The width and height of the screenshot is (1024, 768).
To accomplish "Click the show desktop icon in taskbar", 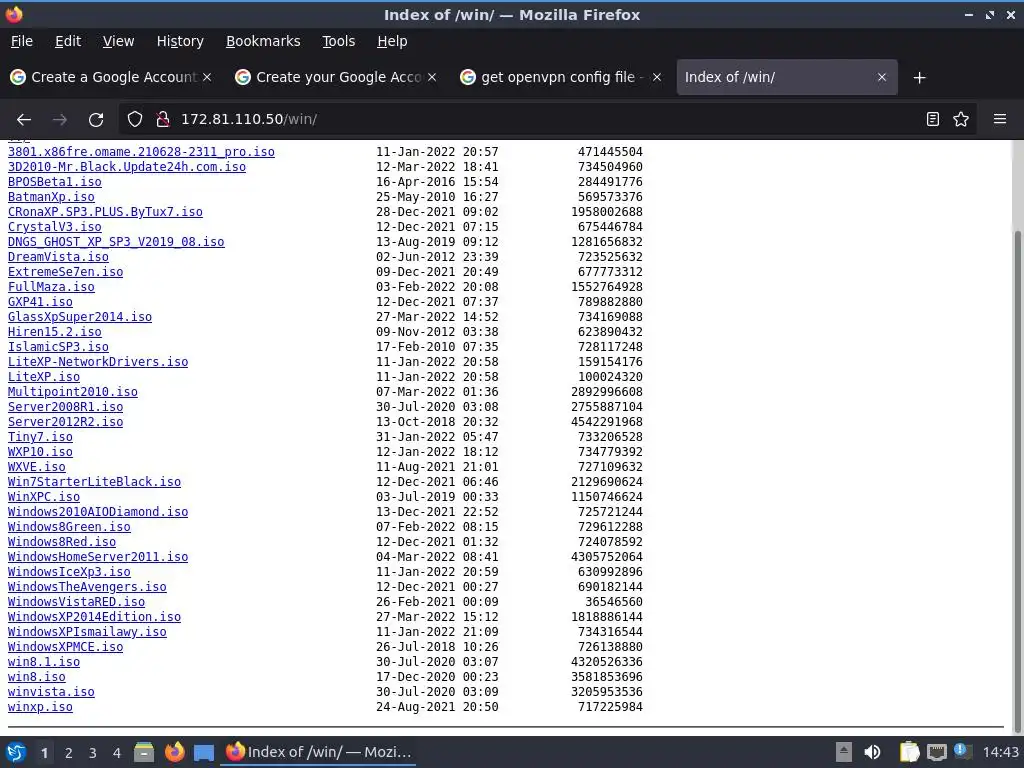I will (204, 752).
